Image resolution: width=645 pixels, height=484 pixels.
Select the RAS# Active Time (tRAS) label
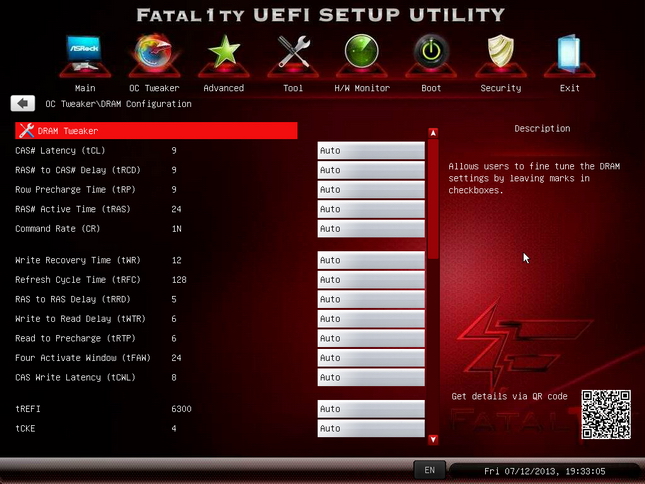(73, 209)
